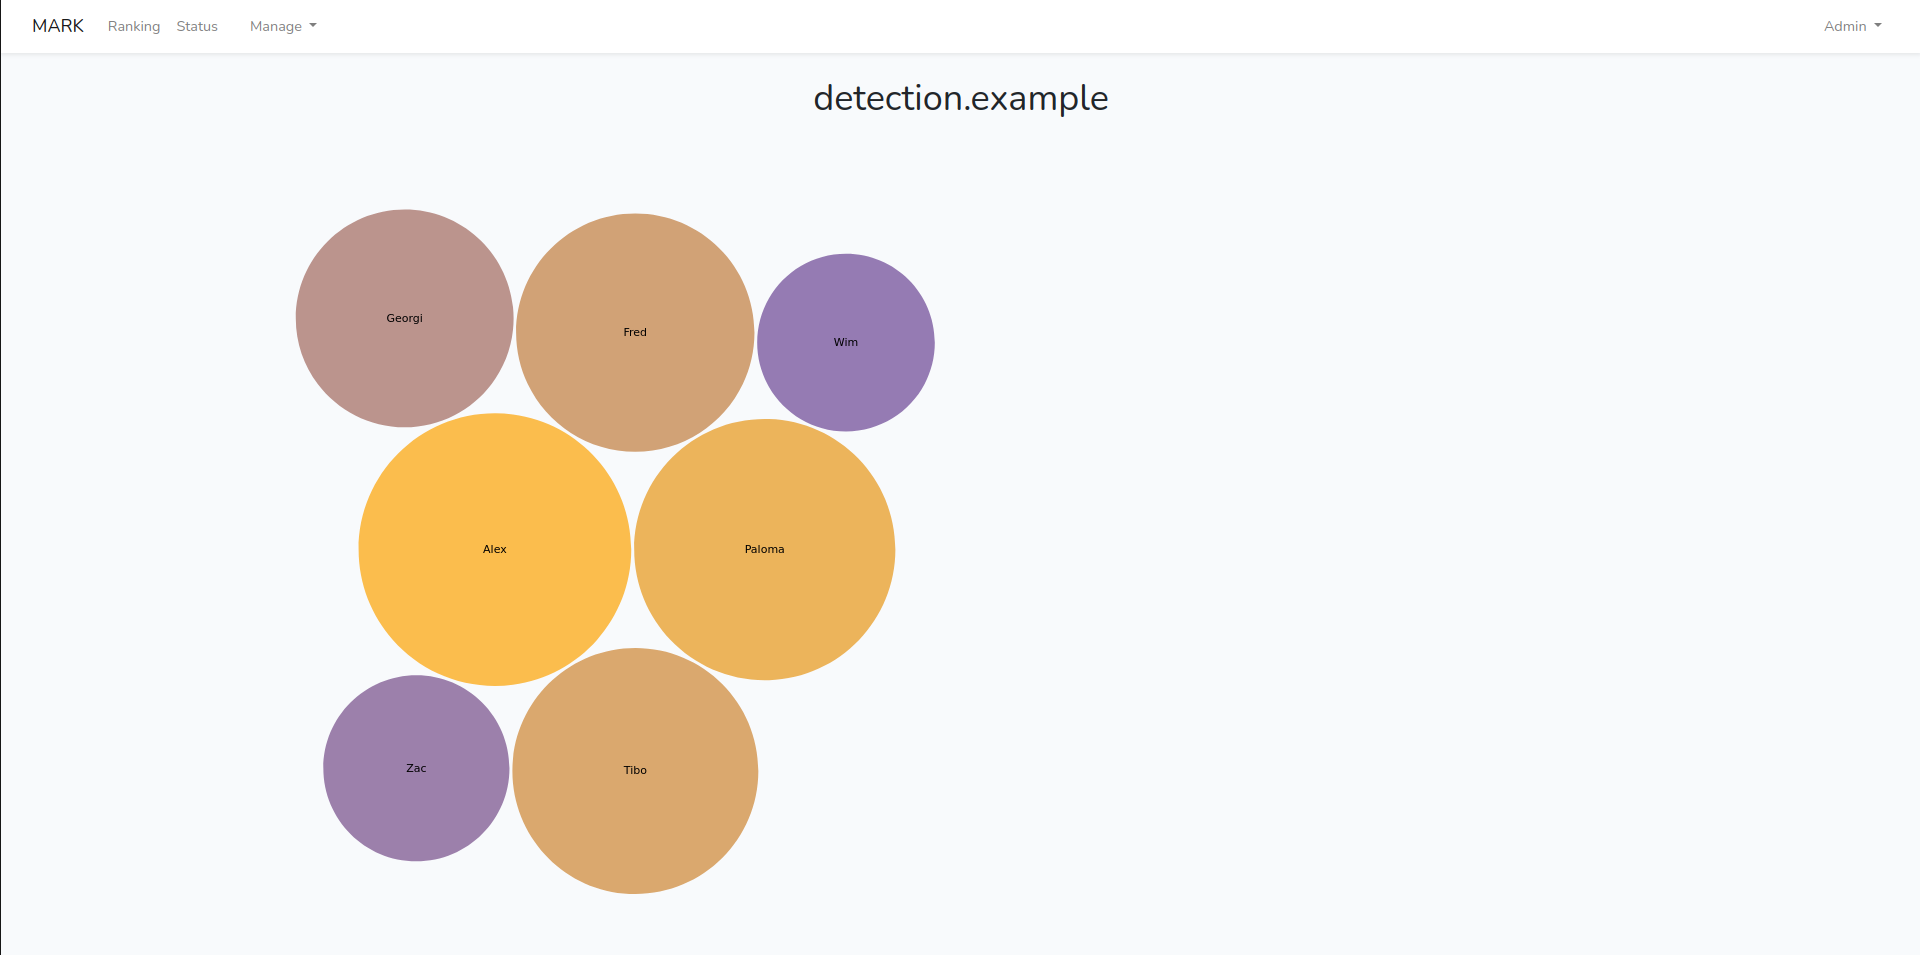1920x955 pixels.
Task: Click the Paloma text label
Action: (765, 549)
